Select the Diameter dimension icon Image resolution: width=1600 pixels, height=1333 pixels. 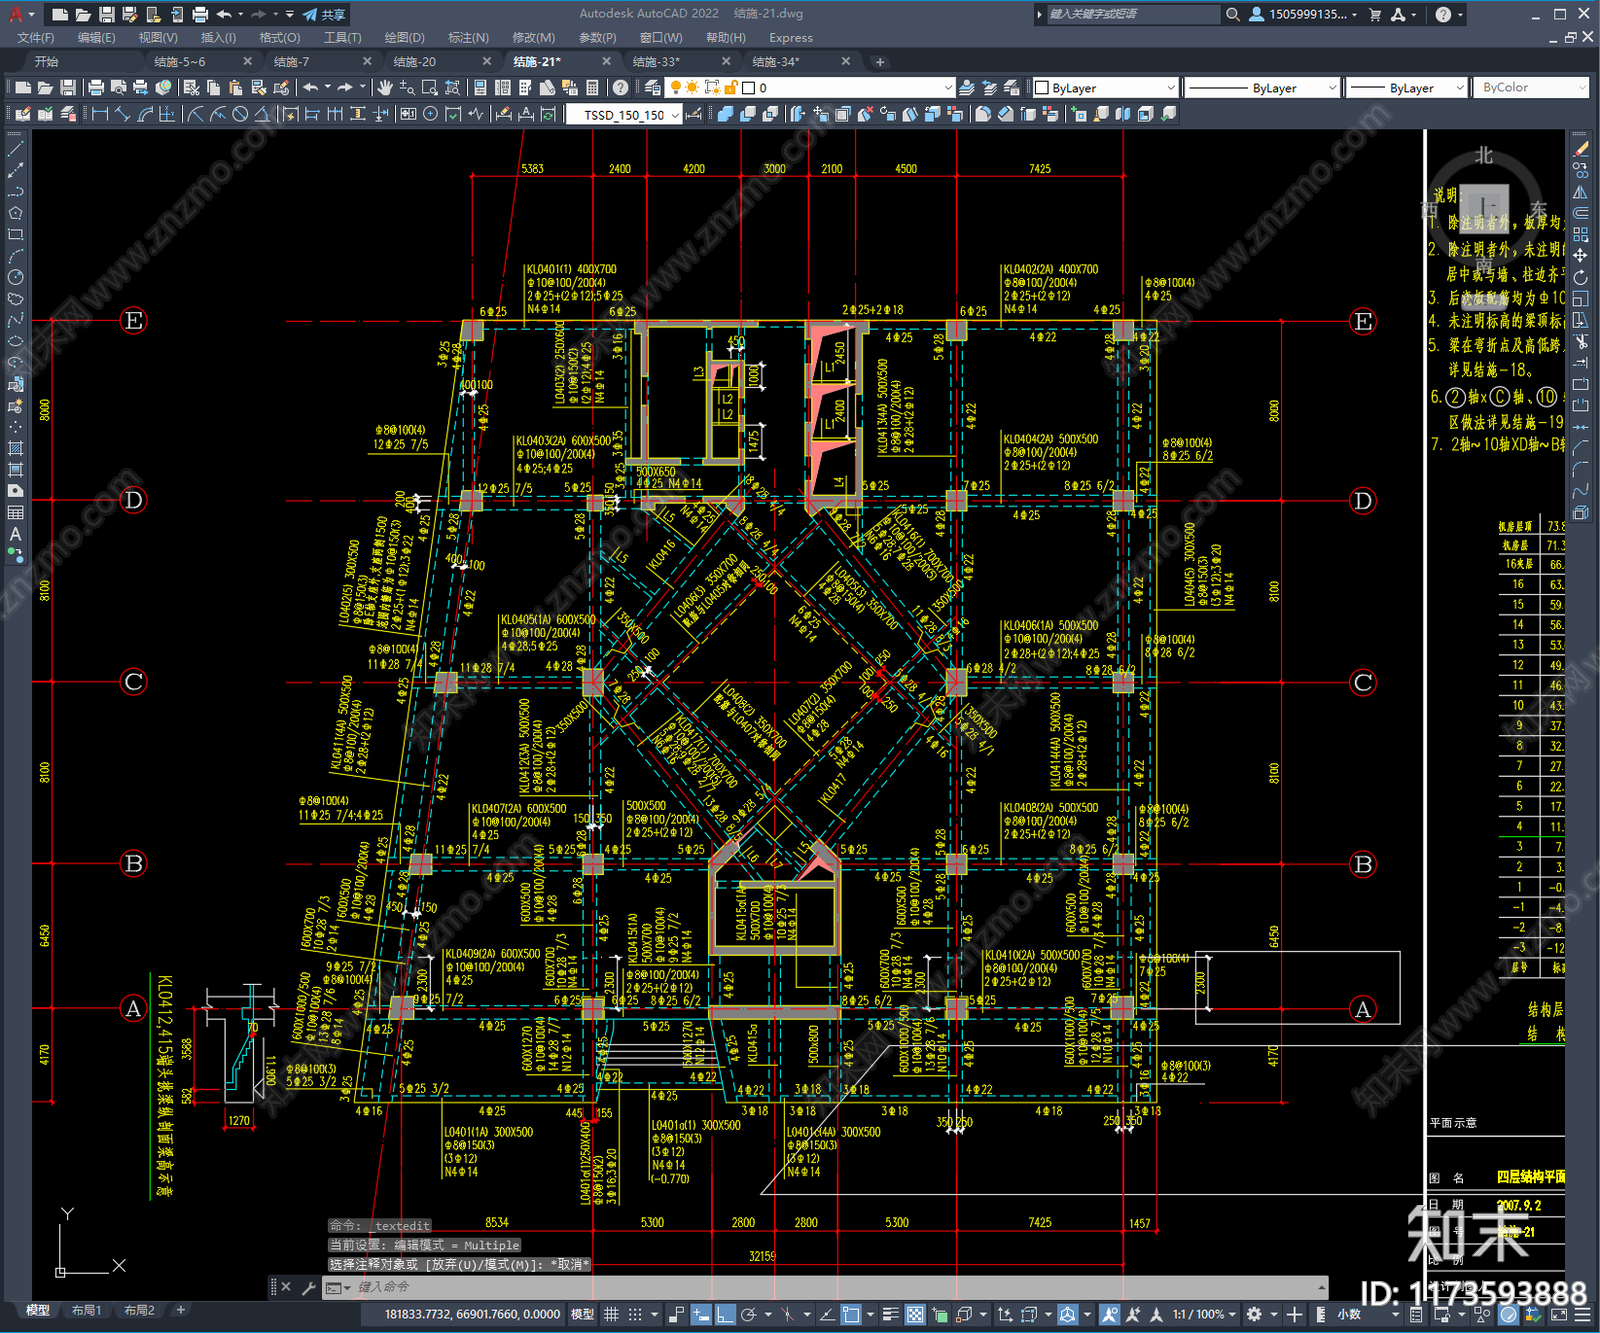pos(240,114)
